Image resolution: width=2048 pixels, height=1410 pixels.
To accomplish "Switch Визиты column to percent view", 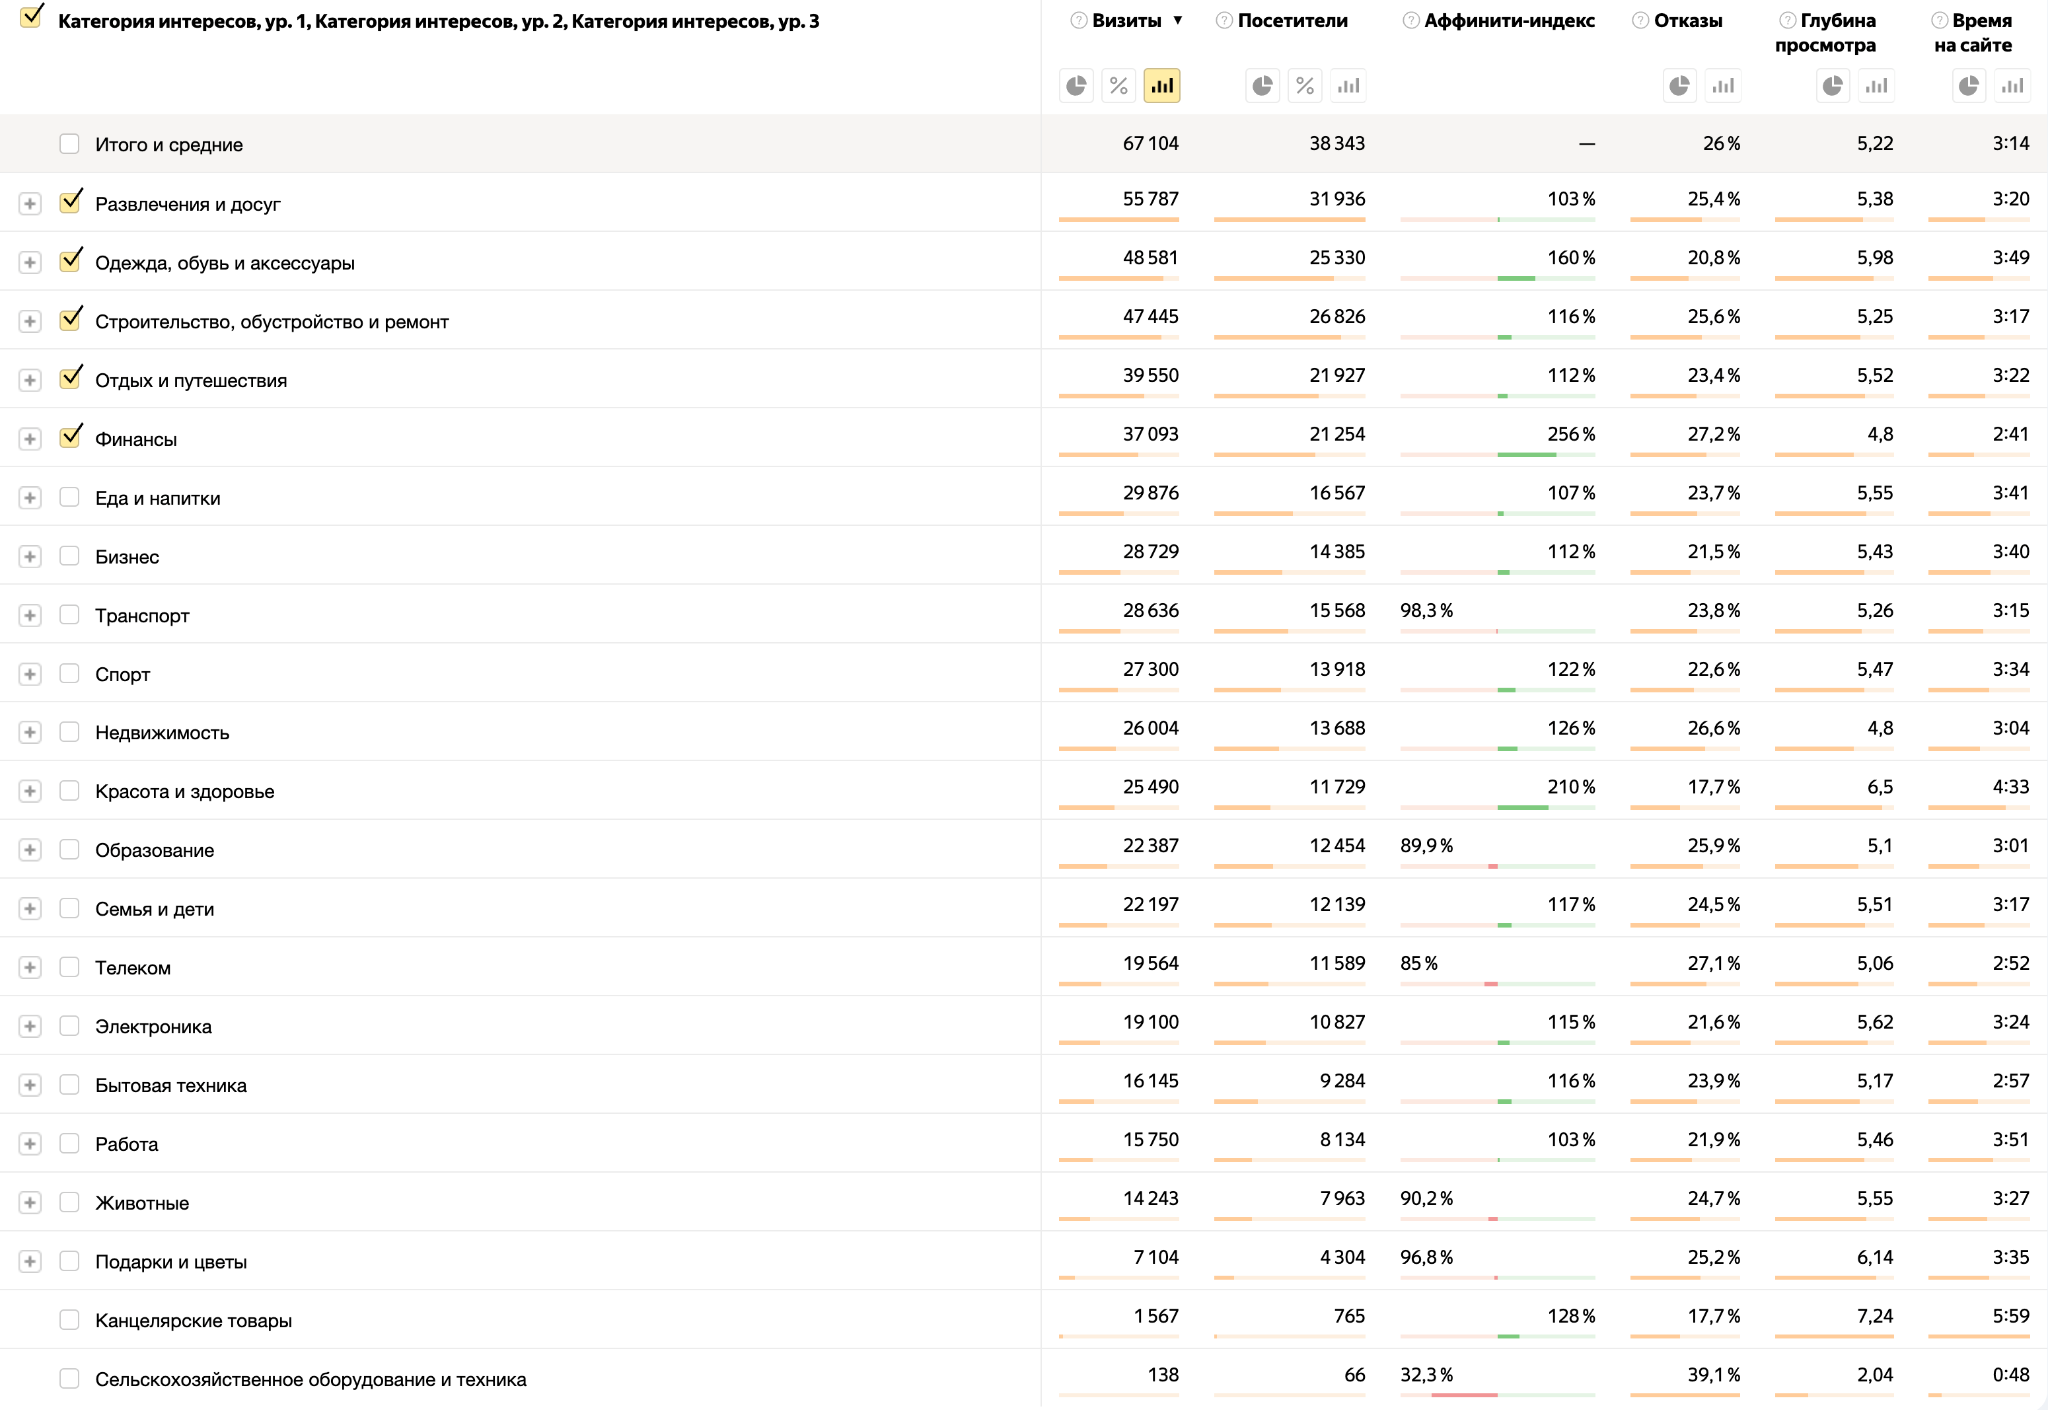I will (1119, 86).
